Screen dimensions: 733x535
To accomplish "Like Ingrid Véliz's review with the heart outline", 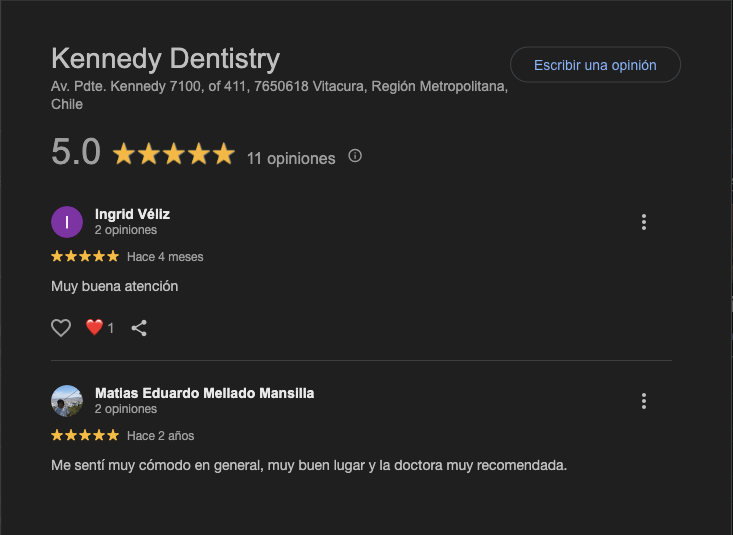I will (61, 328).
